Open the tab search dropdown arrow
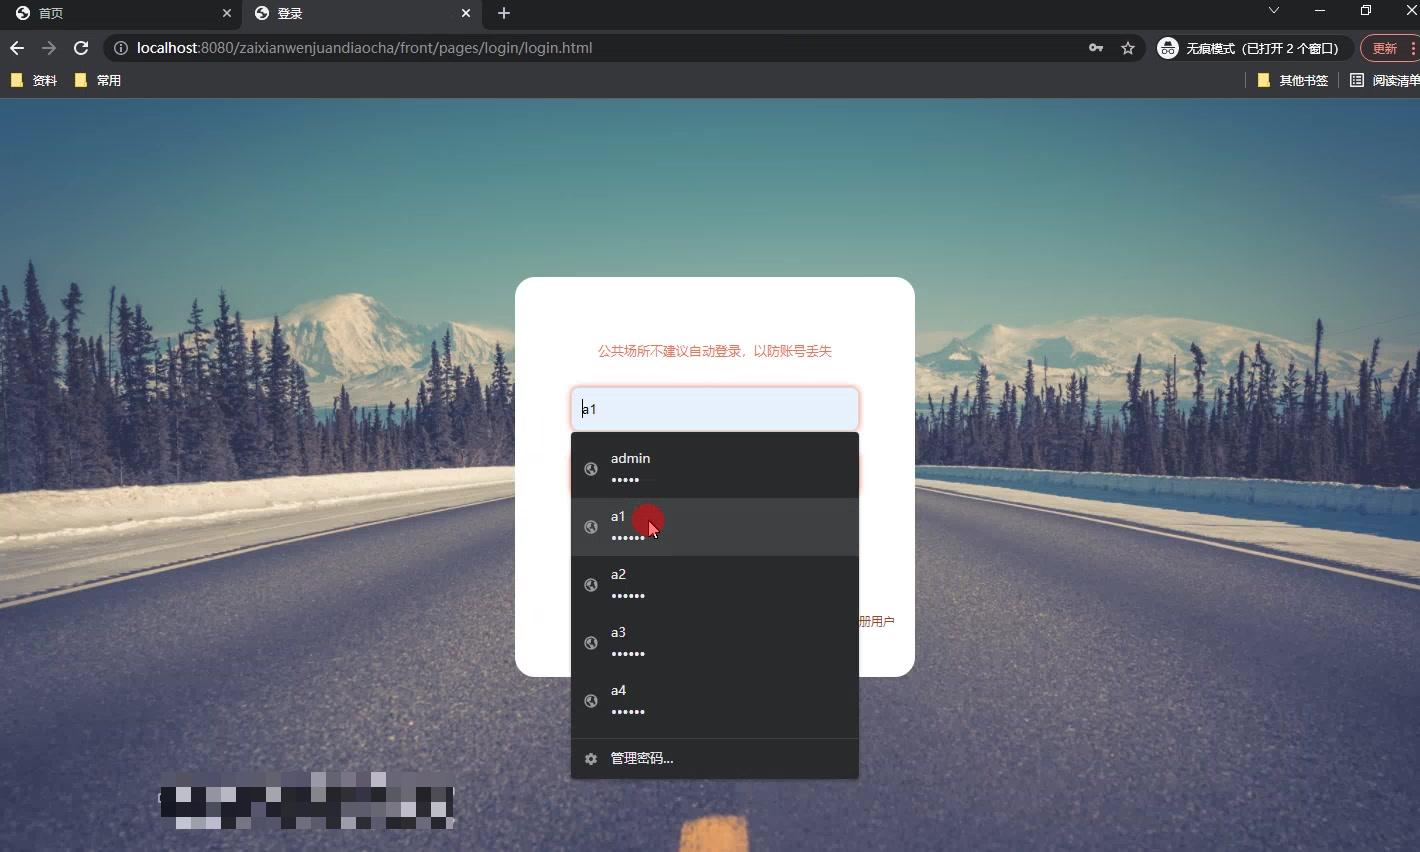This screenshot has height=852, width=1420. coord(1273,10)
